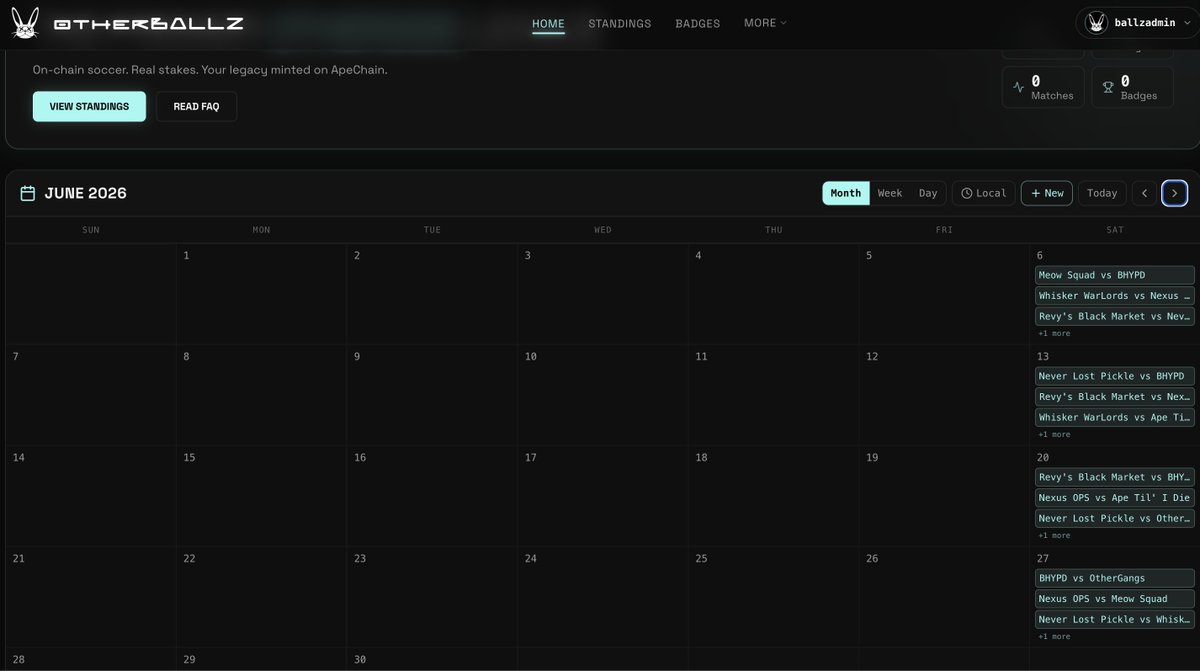The height and width of the screenshot is (671, 1200).
Task: Expand +1 more on June 6
Action: pyautogui.click(x=1054, y=333)
